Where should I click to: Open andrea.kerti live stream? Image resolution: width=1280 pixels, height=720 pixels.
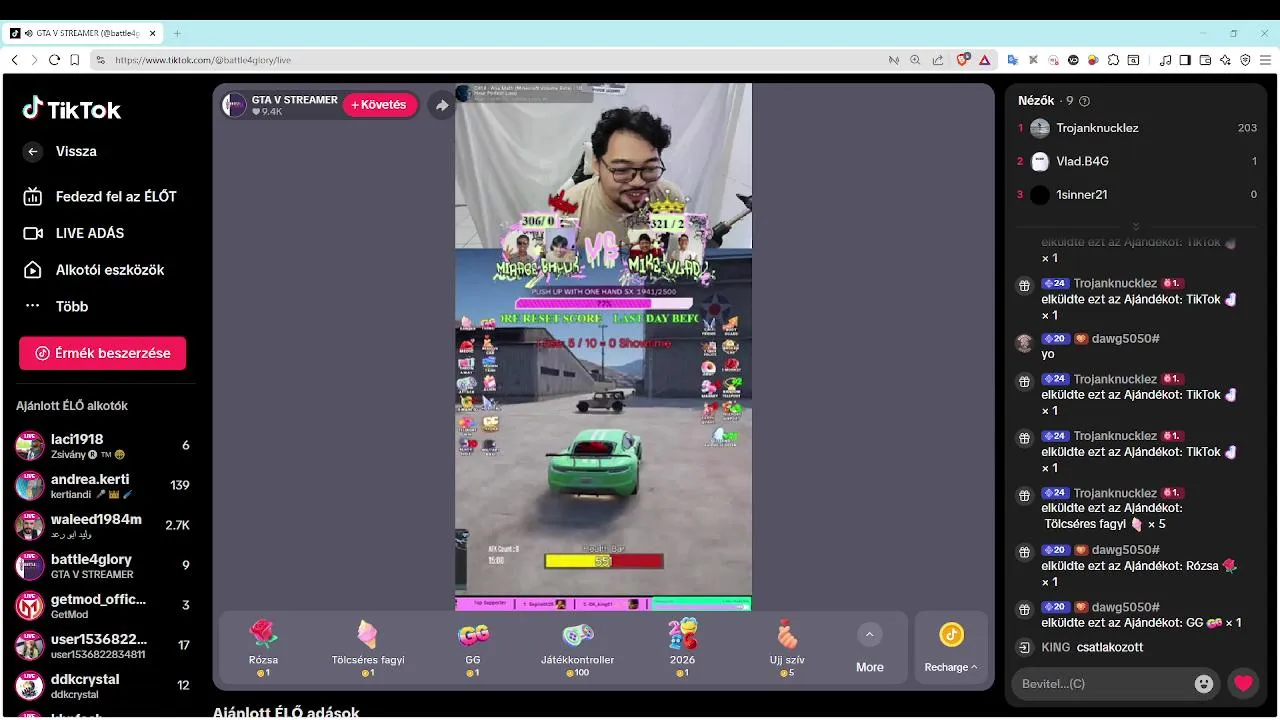(x=102, y=486)
